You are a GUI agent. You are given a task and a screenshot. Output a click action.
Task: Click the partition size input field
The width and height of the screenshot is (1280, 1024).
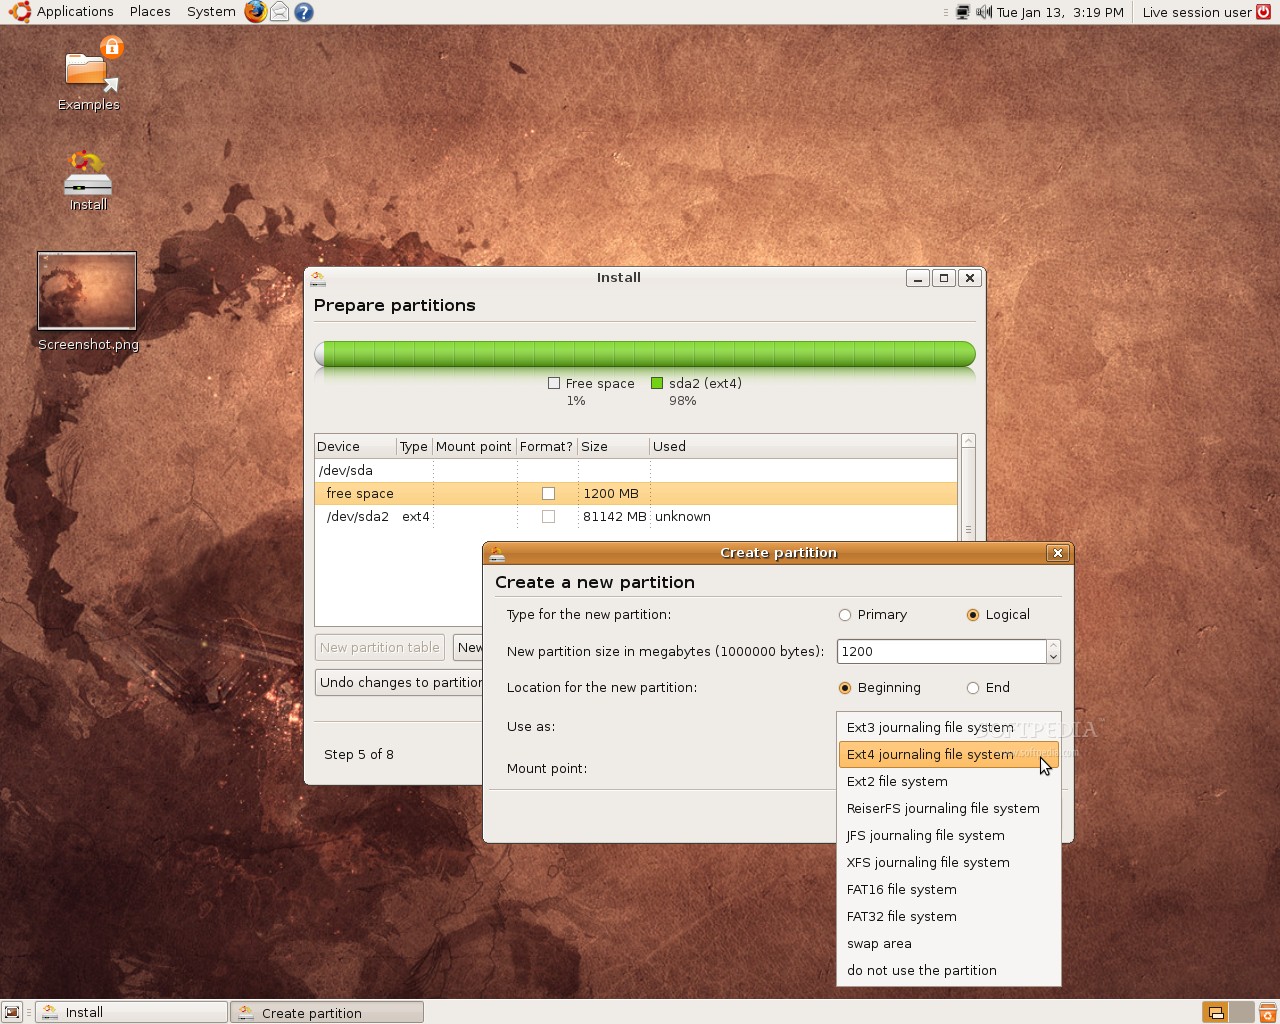pos(940,652)
